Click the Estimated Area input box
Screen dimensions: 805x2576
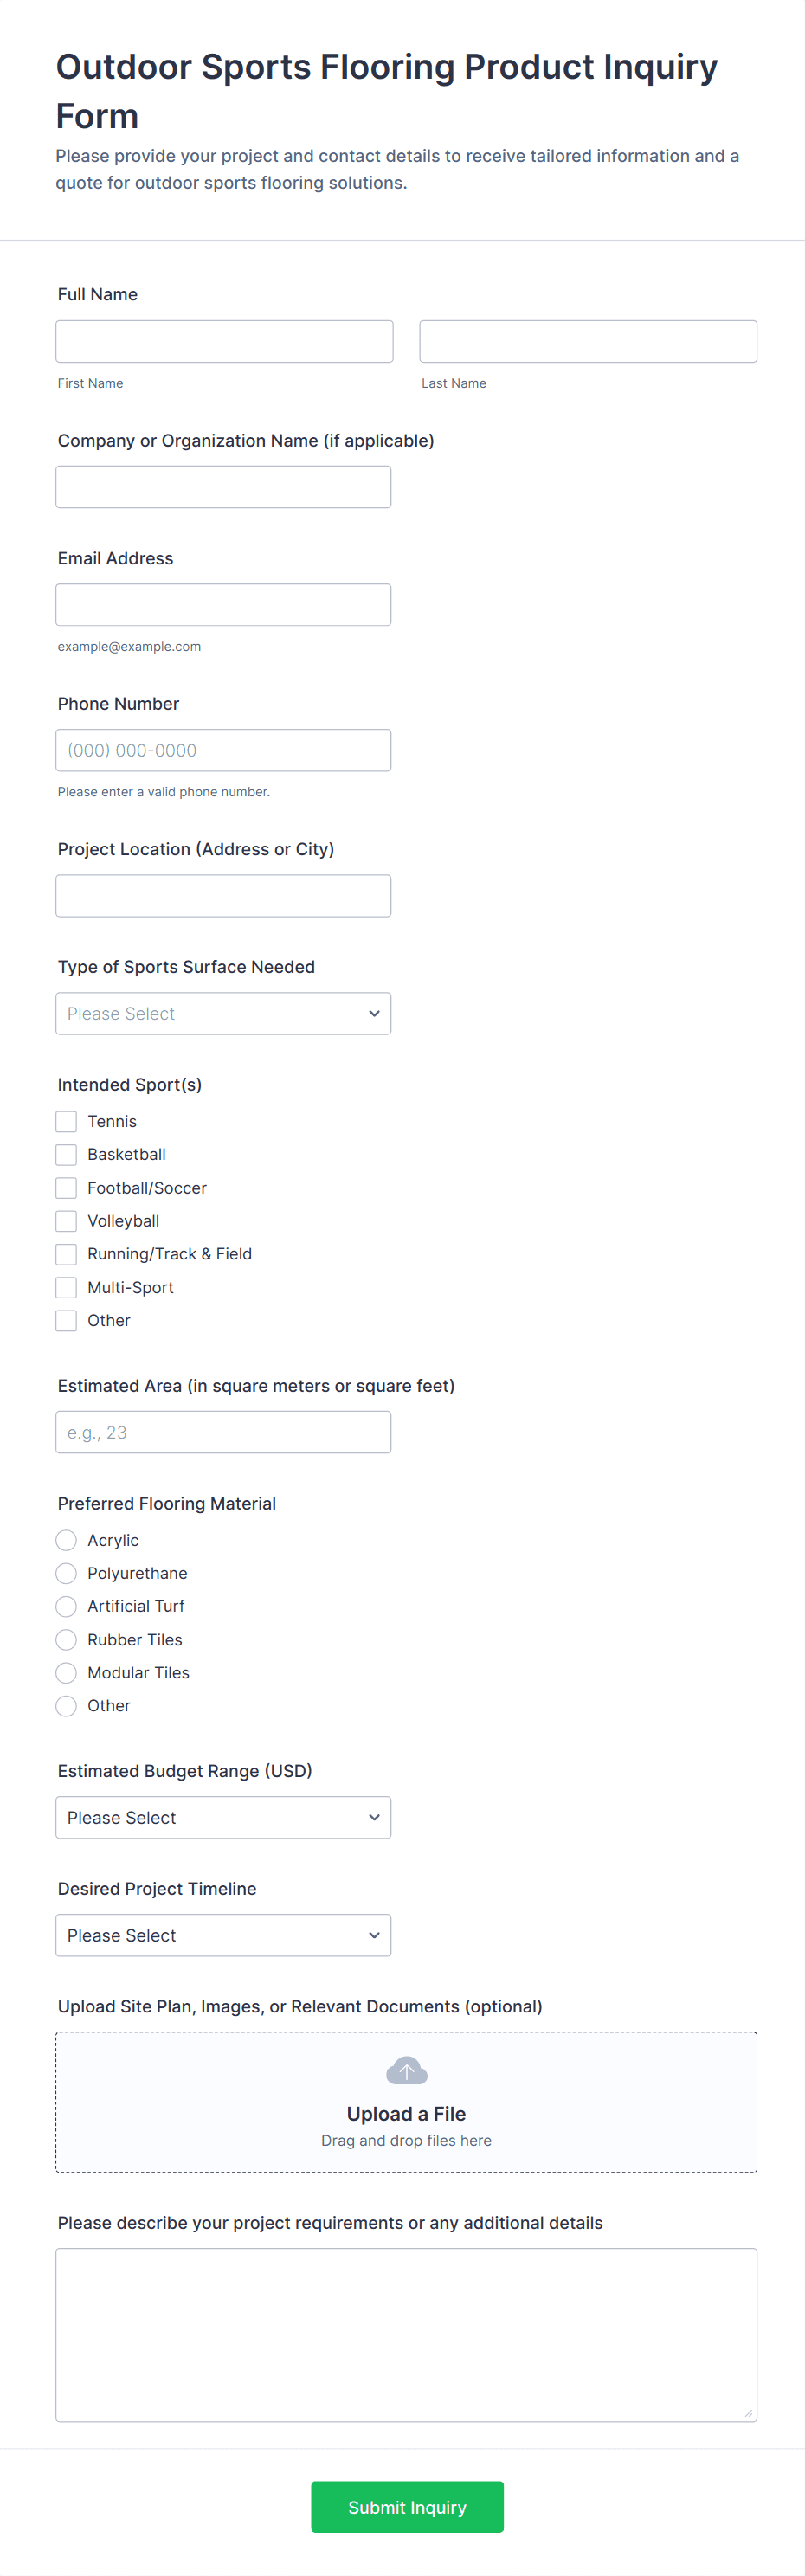click(x=223, y=1432)
